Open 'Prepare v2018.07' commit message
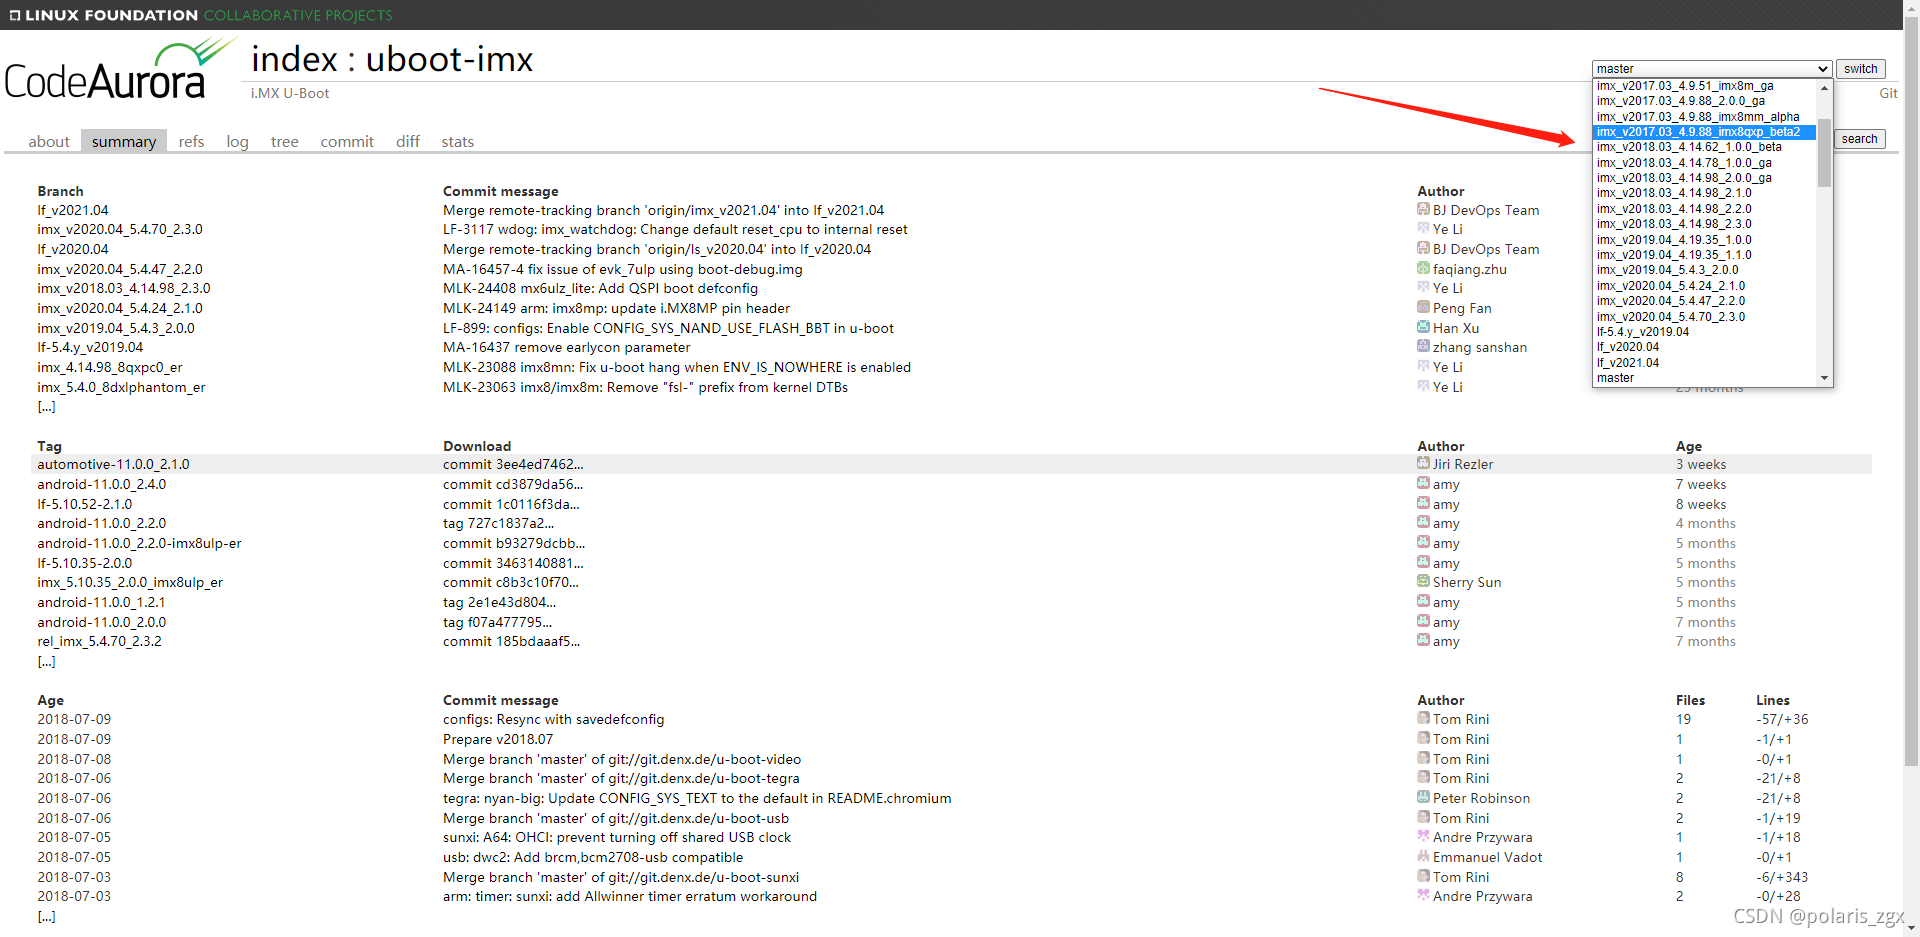 tap(498, 739)
